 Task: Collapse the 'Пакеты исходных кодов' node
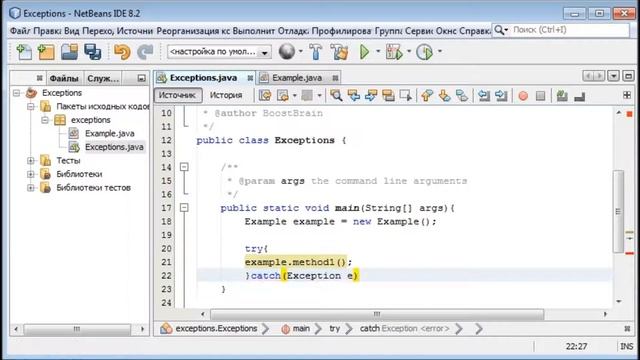tap(31, 107)
